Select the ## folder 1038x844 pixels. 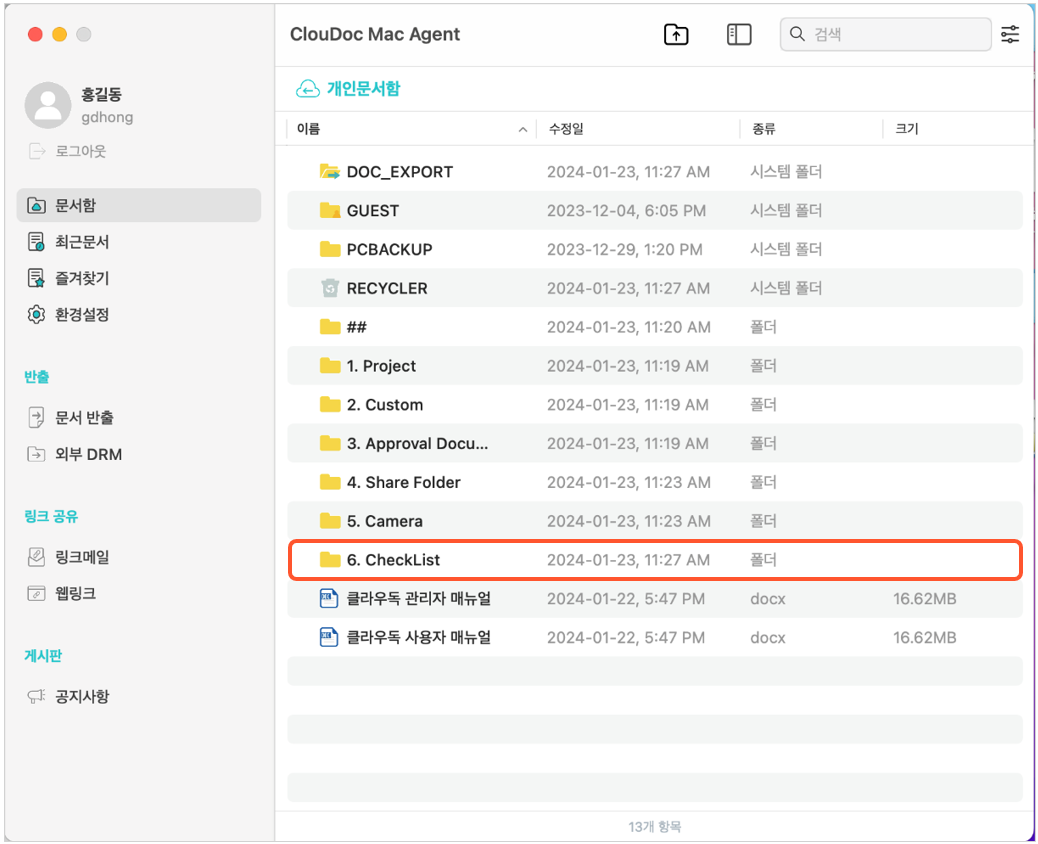click(655, 327)
